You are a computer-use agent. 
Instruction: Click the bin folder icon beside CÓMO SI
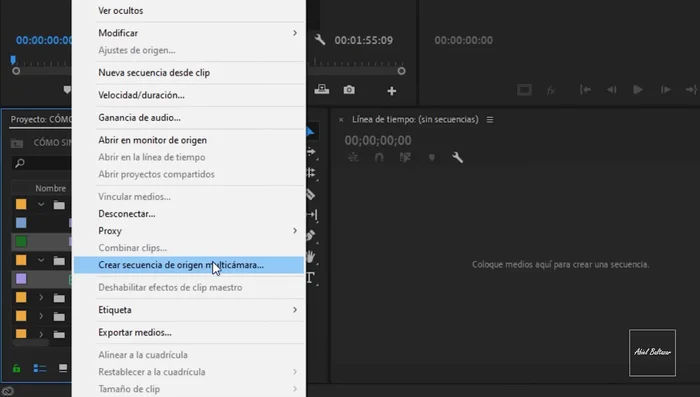(17, 143)
